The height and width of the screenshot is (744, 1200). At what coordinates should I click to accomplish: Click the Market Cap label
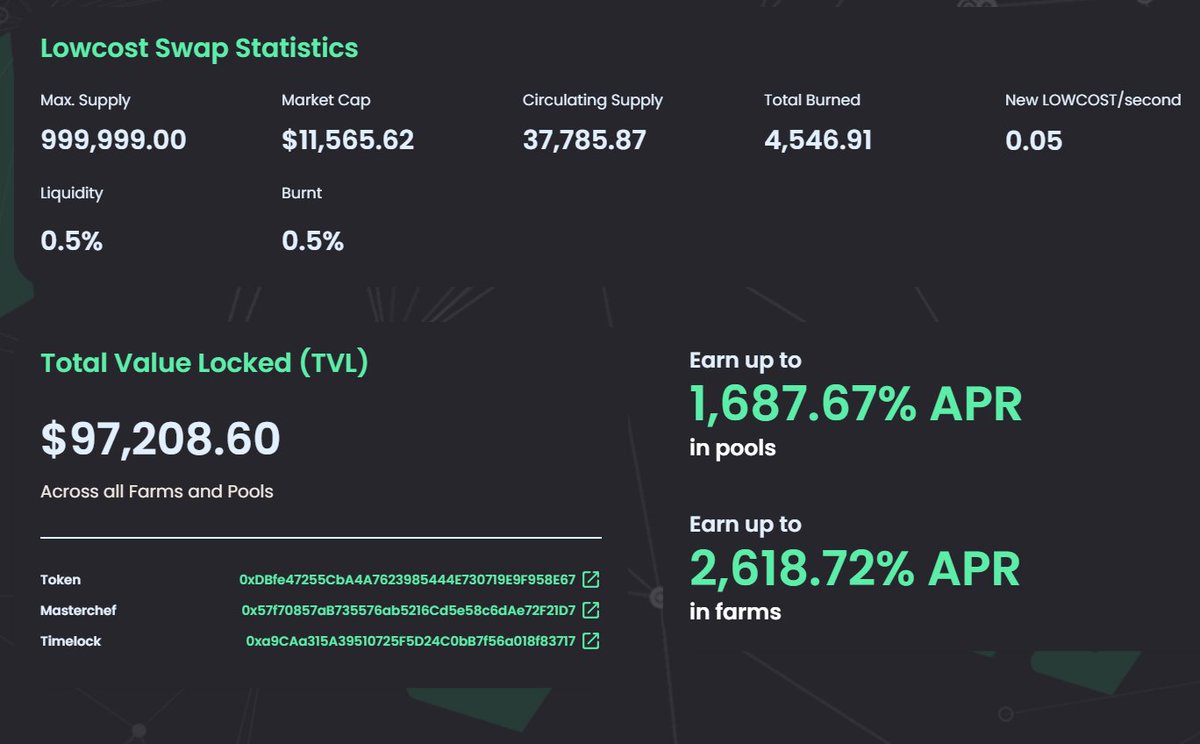point(326,100)
